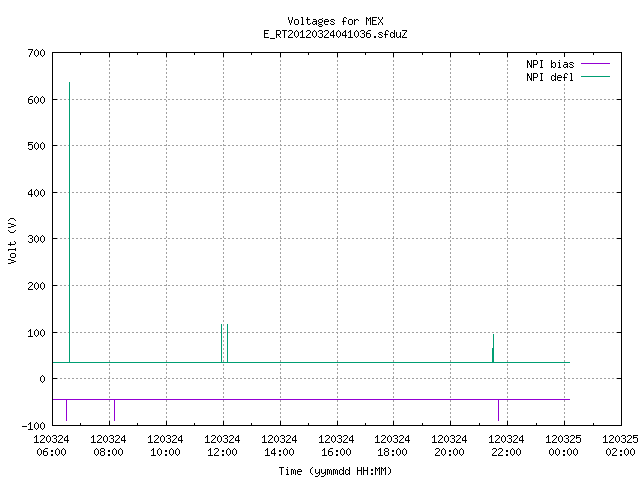The image size is (640, 480).
Task: Click the x-axis tick 120324 22:00
Action: [x=506, y=446]
